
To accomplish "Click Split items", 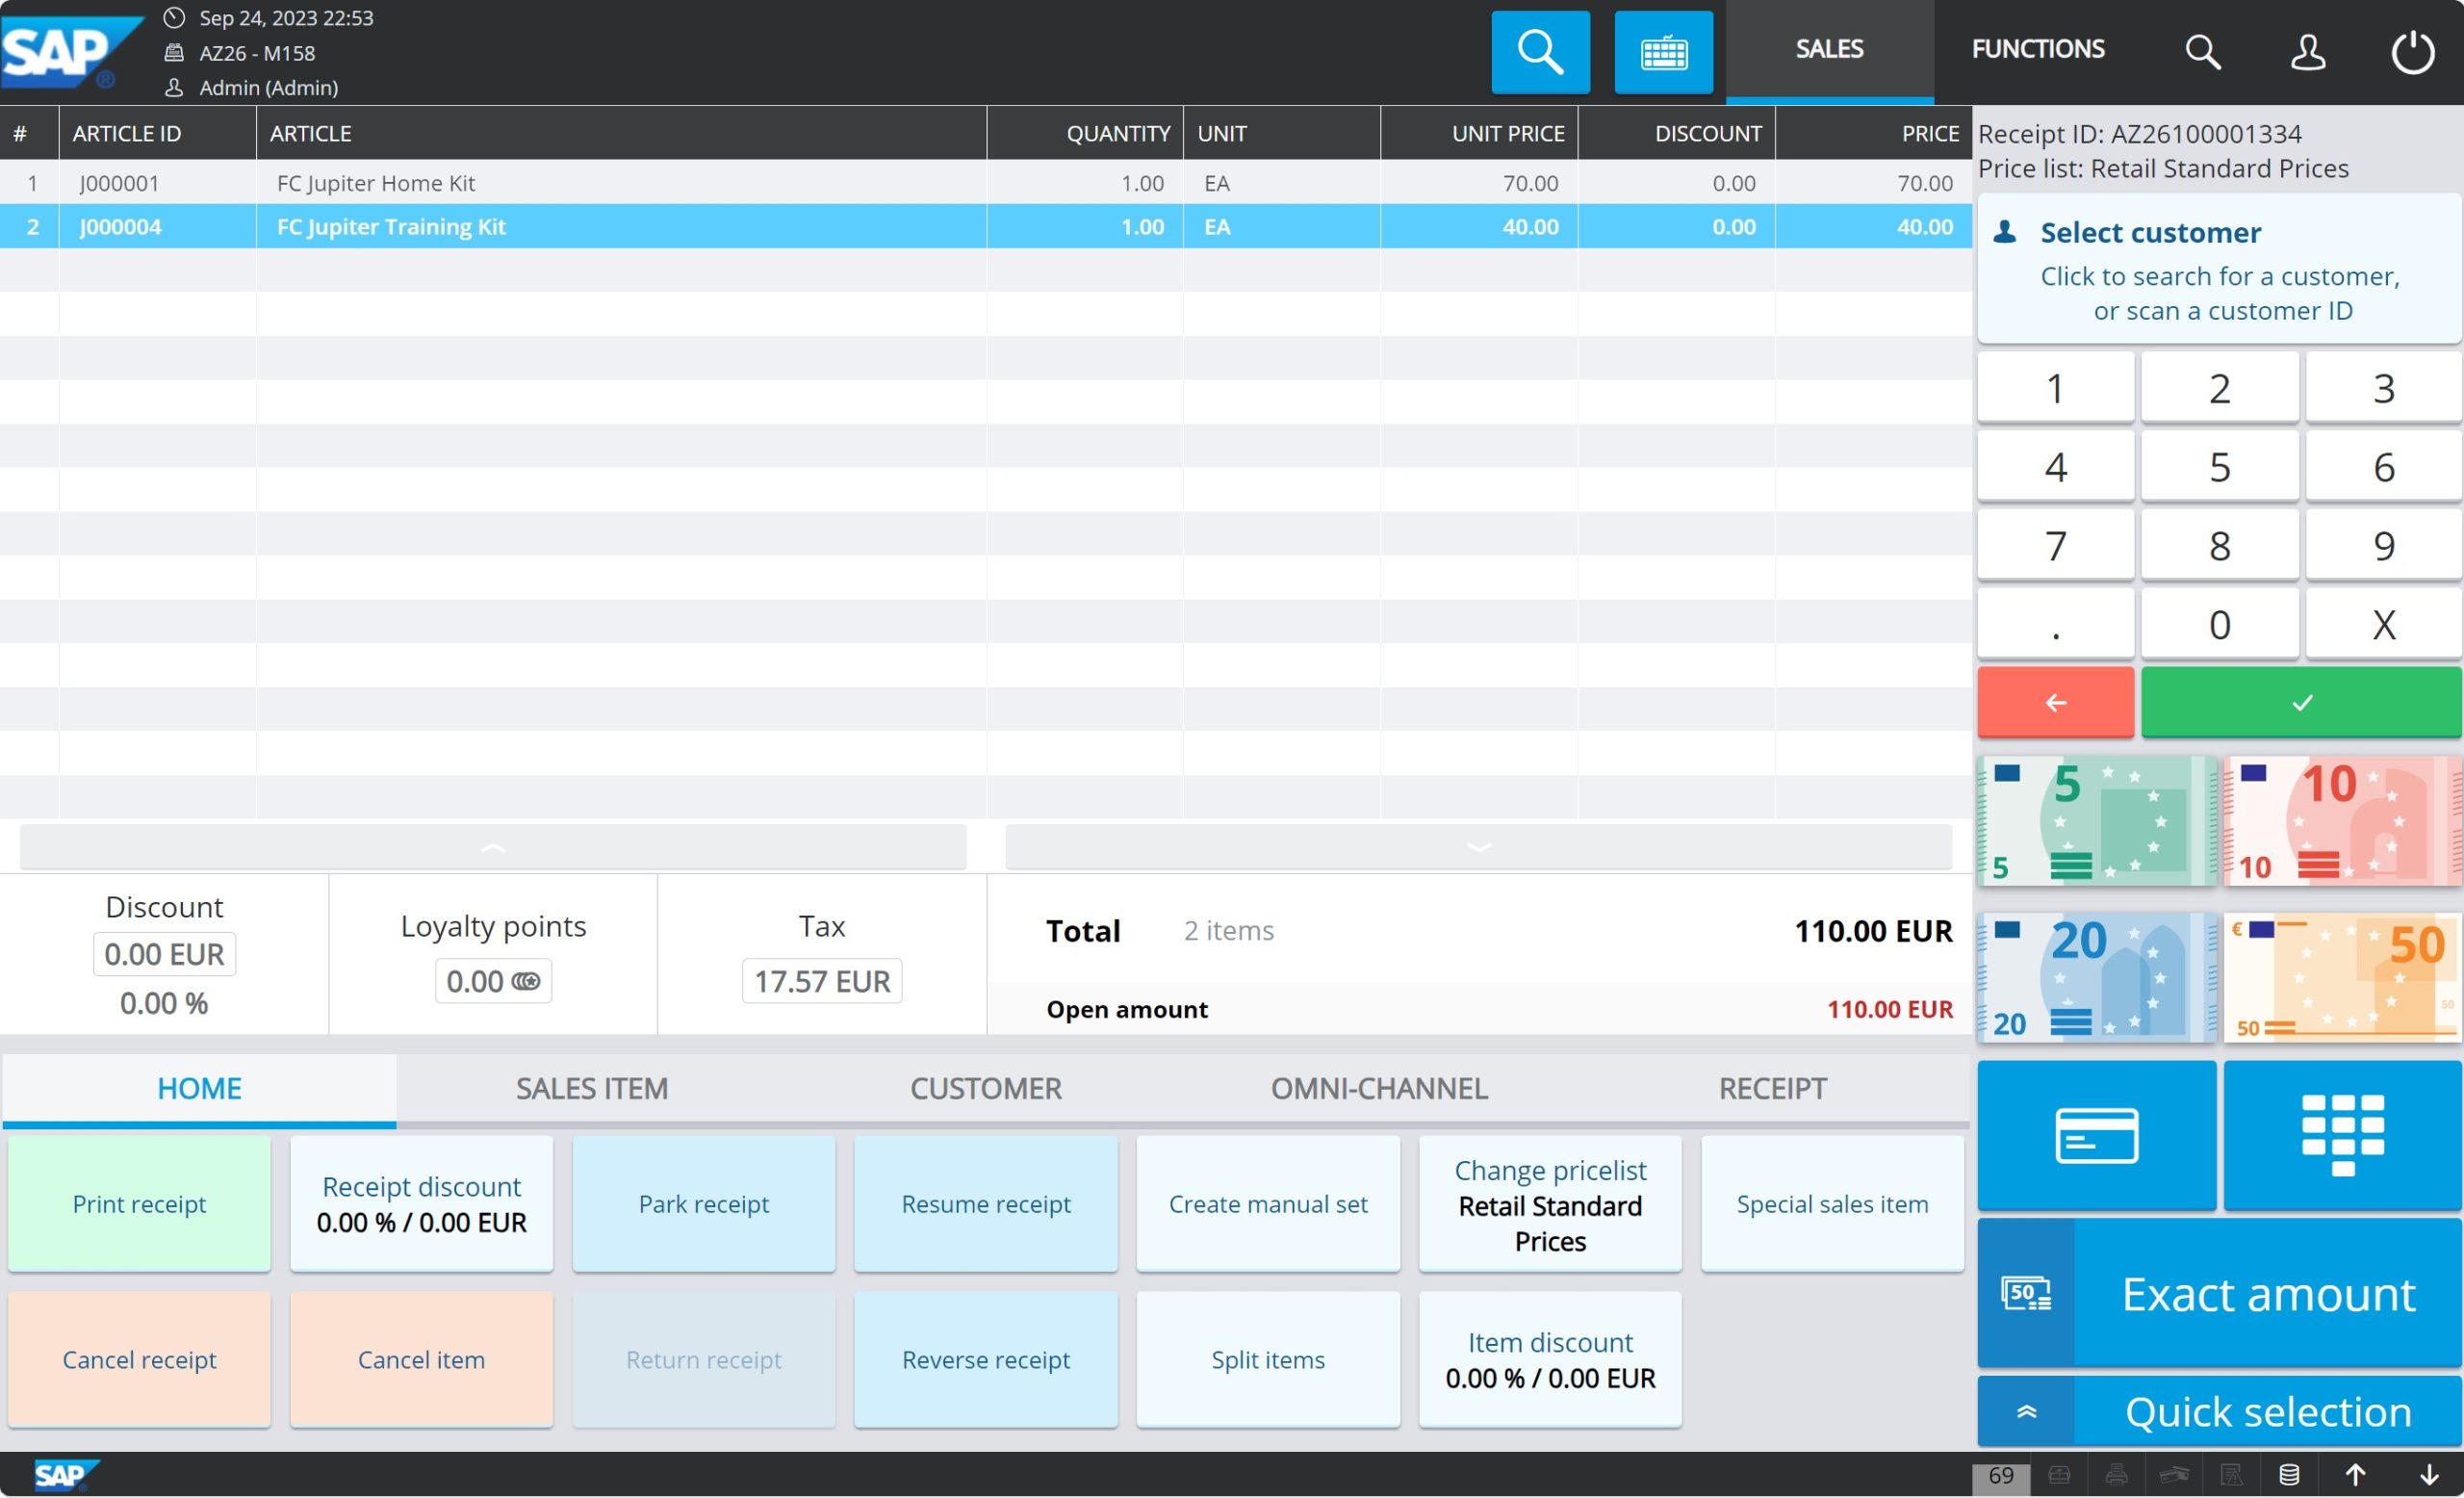I will pos(1268,1360).
